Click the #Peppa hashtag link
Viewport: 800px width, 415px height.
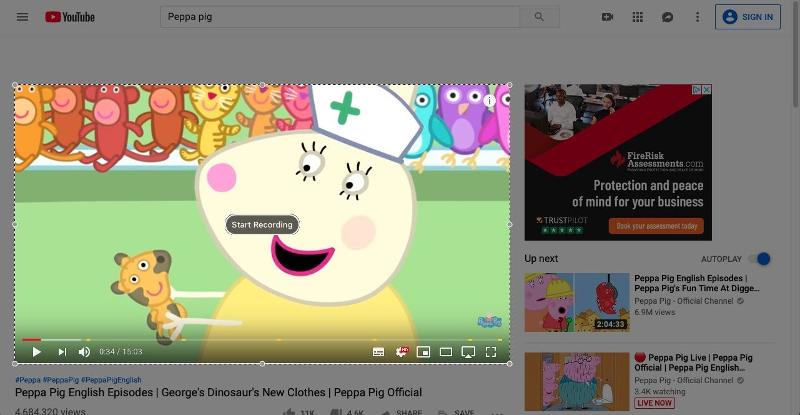point(28,380)
